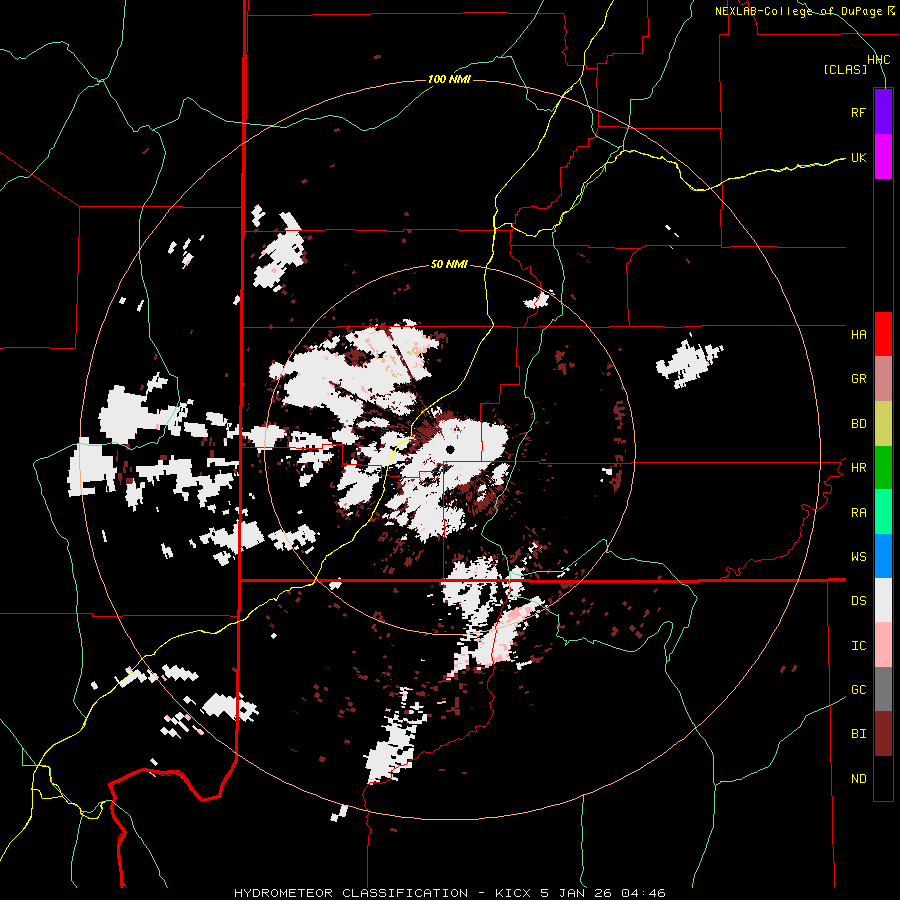
Task: Click the RA legend label
Action: (x=858, y=513)
